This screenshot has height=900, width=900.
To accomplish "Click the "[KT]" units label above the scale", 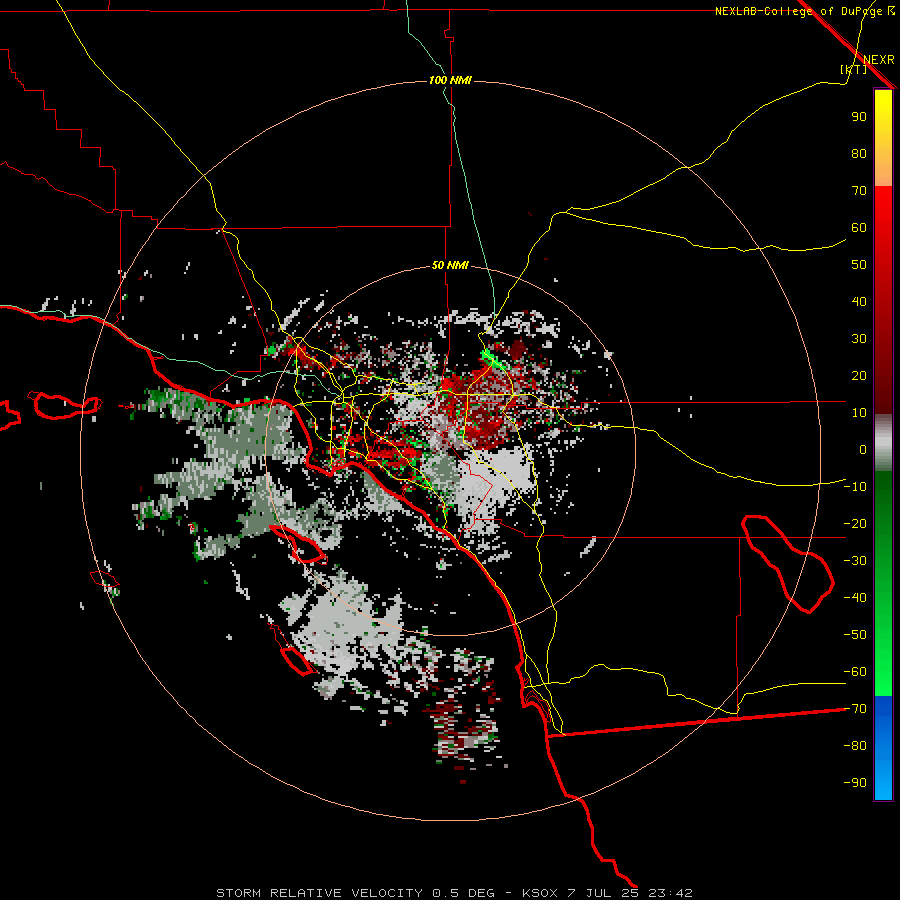I will point(853,69).
